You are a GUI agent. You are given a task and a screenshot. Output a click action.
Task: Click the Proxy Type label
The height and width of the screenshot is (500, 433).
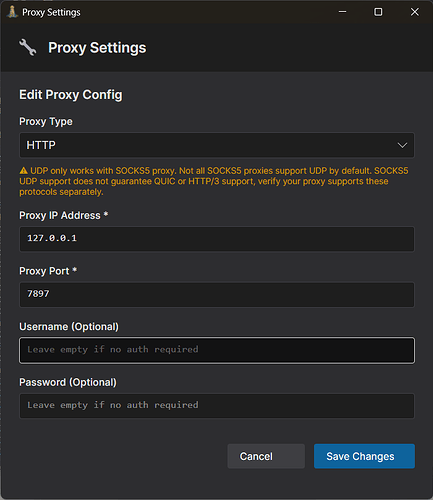pos(46,122)
